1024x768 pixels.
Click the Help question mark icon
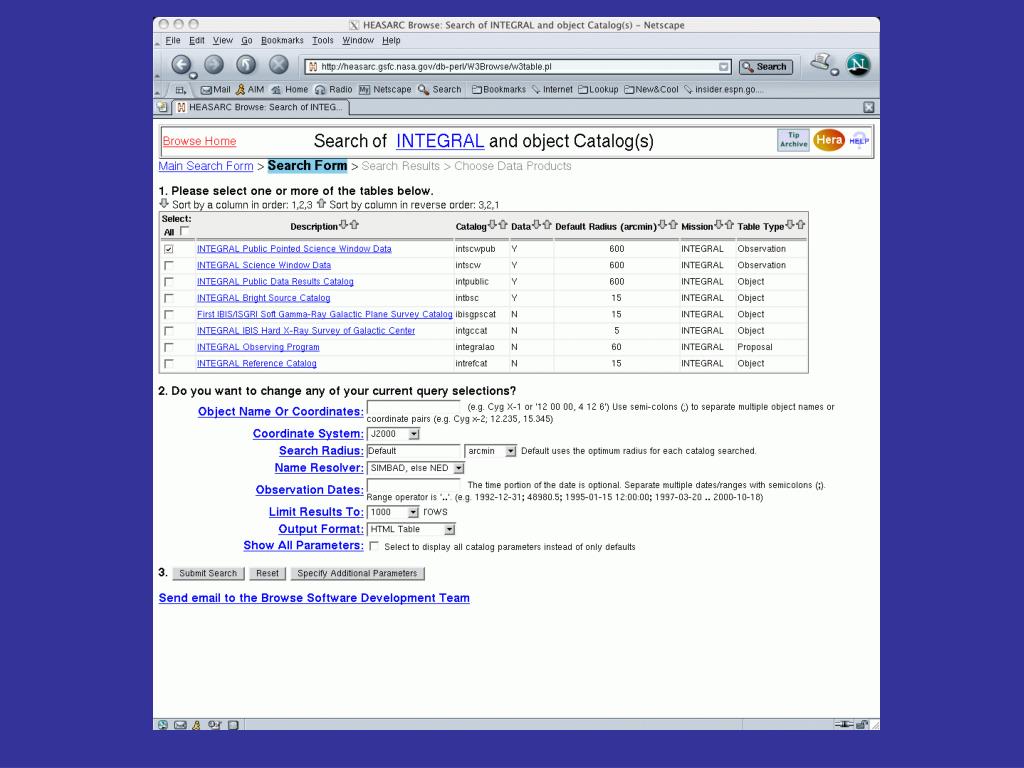click(x=859, y=140)
